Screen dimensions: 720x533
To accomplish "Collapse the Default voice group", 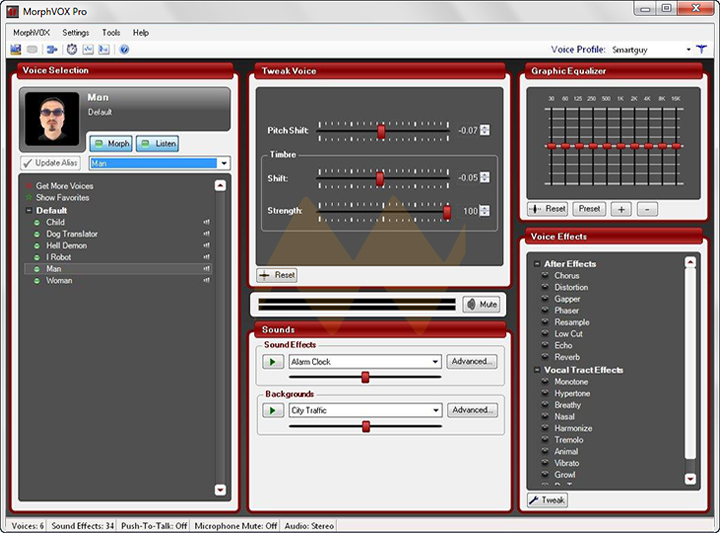I will tap(28, 210).
